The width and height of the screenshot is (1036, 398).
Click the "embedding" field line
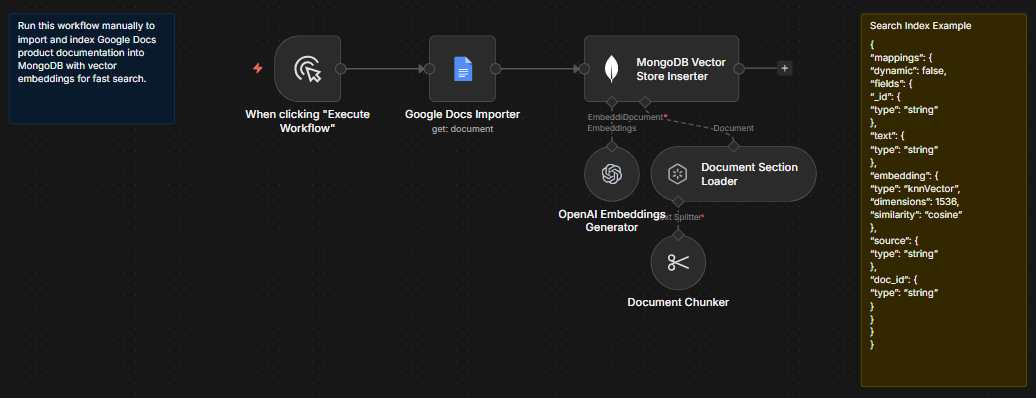tap(903, 175)
